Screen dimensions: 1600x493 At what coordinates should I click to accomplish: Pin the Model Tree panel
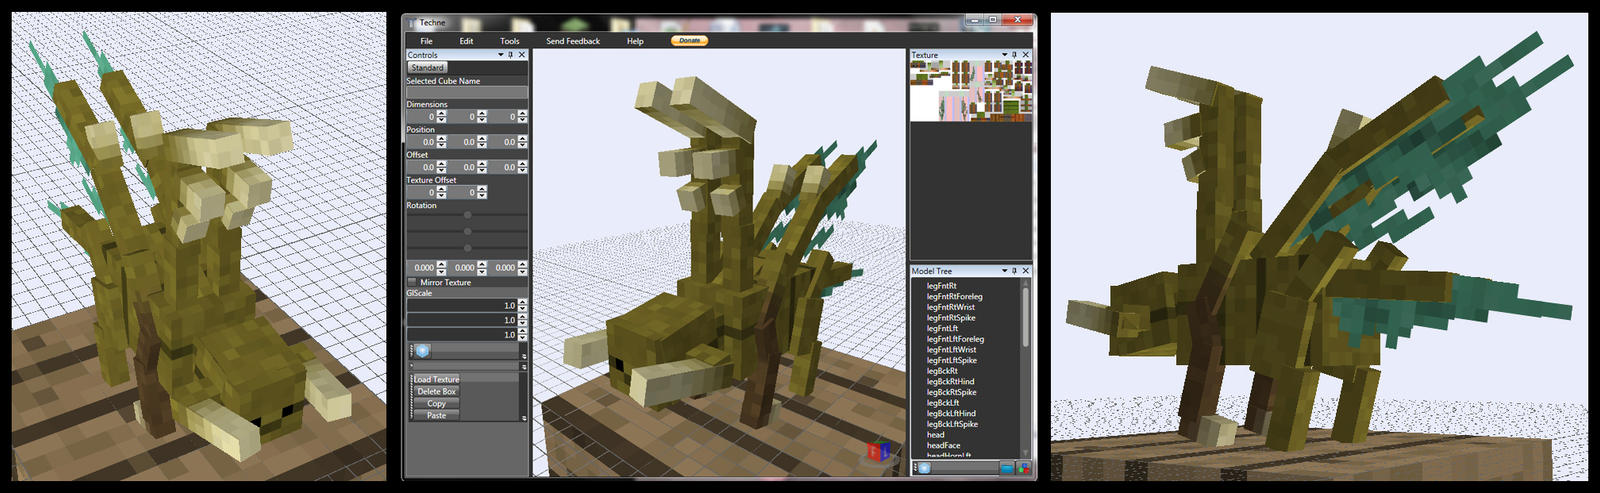point(1014,271)
